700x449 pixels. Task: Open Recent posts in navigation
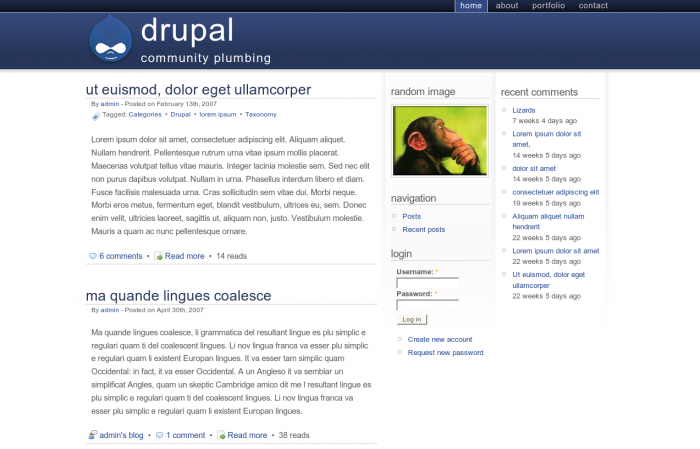click(x=423, y=229)
